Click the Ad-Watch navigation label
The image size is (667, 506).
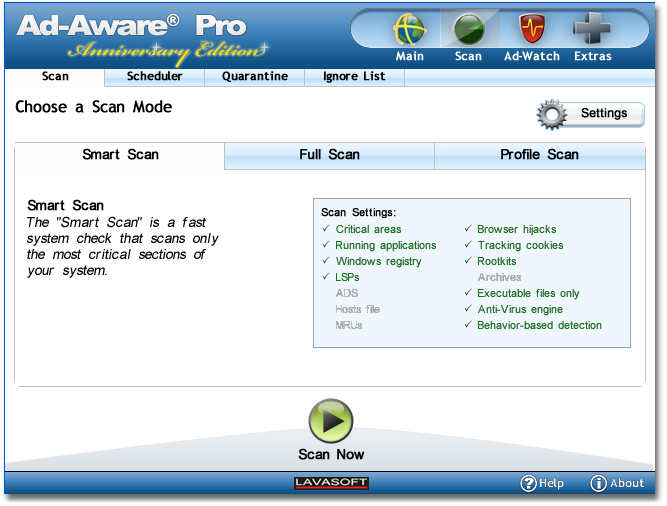(532, 56)
